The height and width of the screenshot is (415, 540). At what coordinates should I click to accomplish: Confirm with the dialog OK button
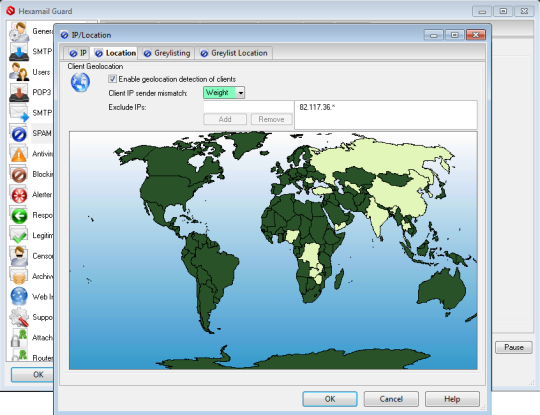click(x=330, y=399)
